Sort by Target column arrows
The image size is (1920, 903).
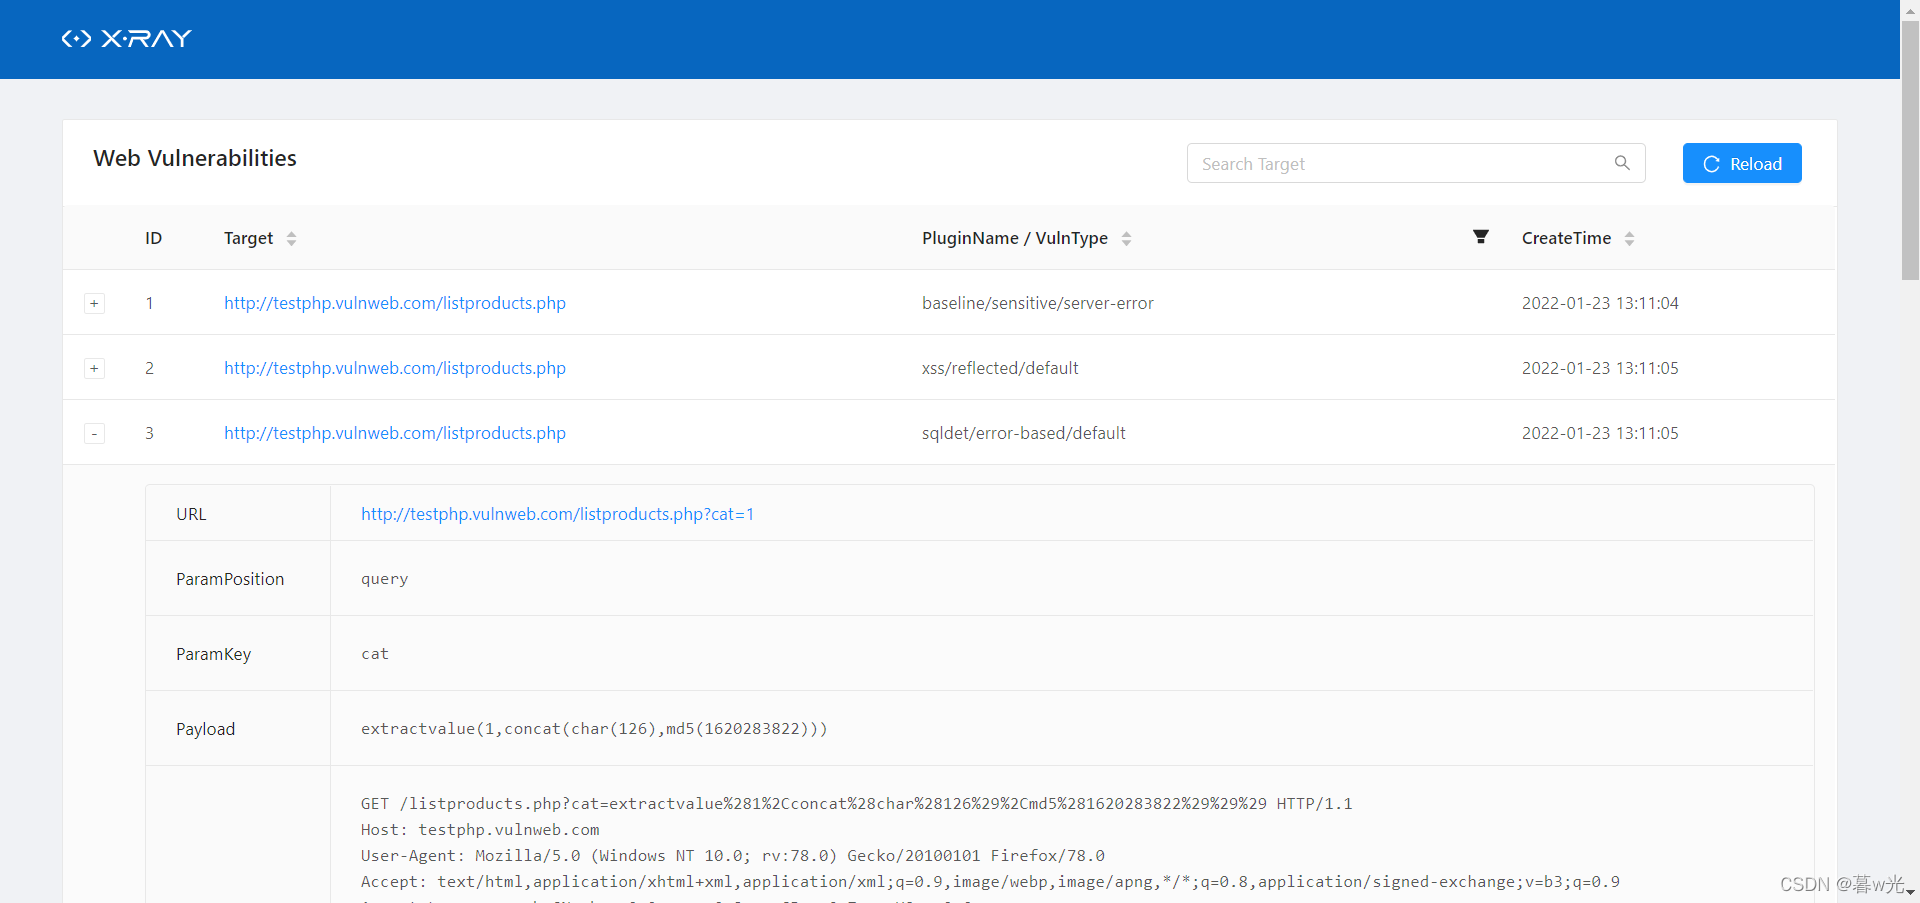(x=291, y=238)
